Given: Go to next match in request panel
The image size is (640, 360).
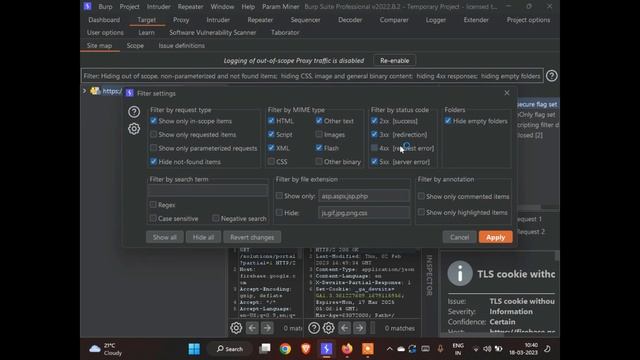Looking at the screenshot, I should tap(267, 328).
